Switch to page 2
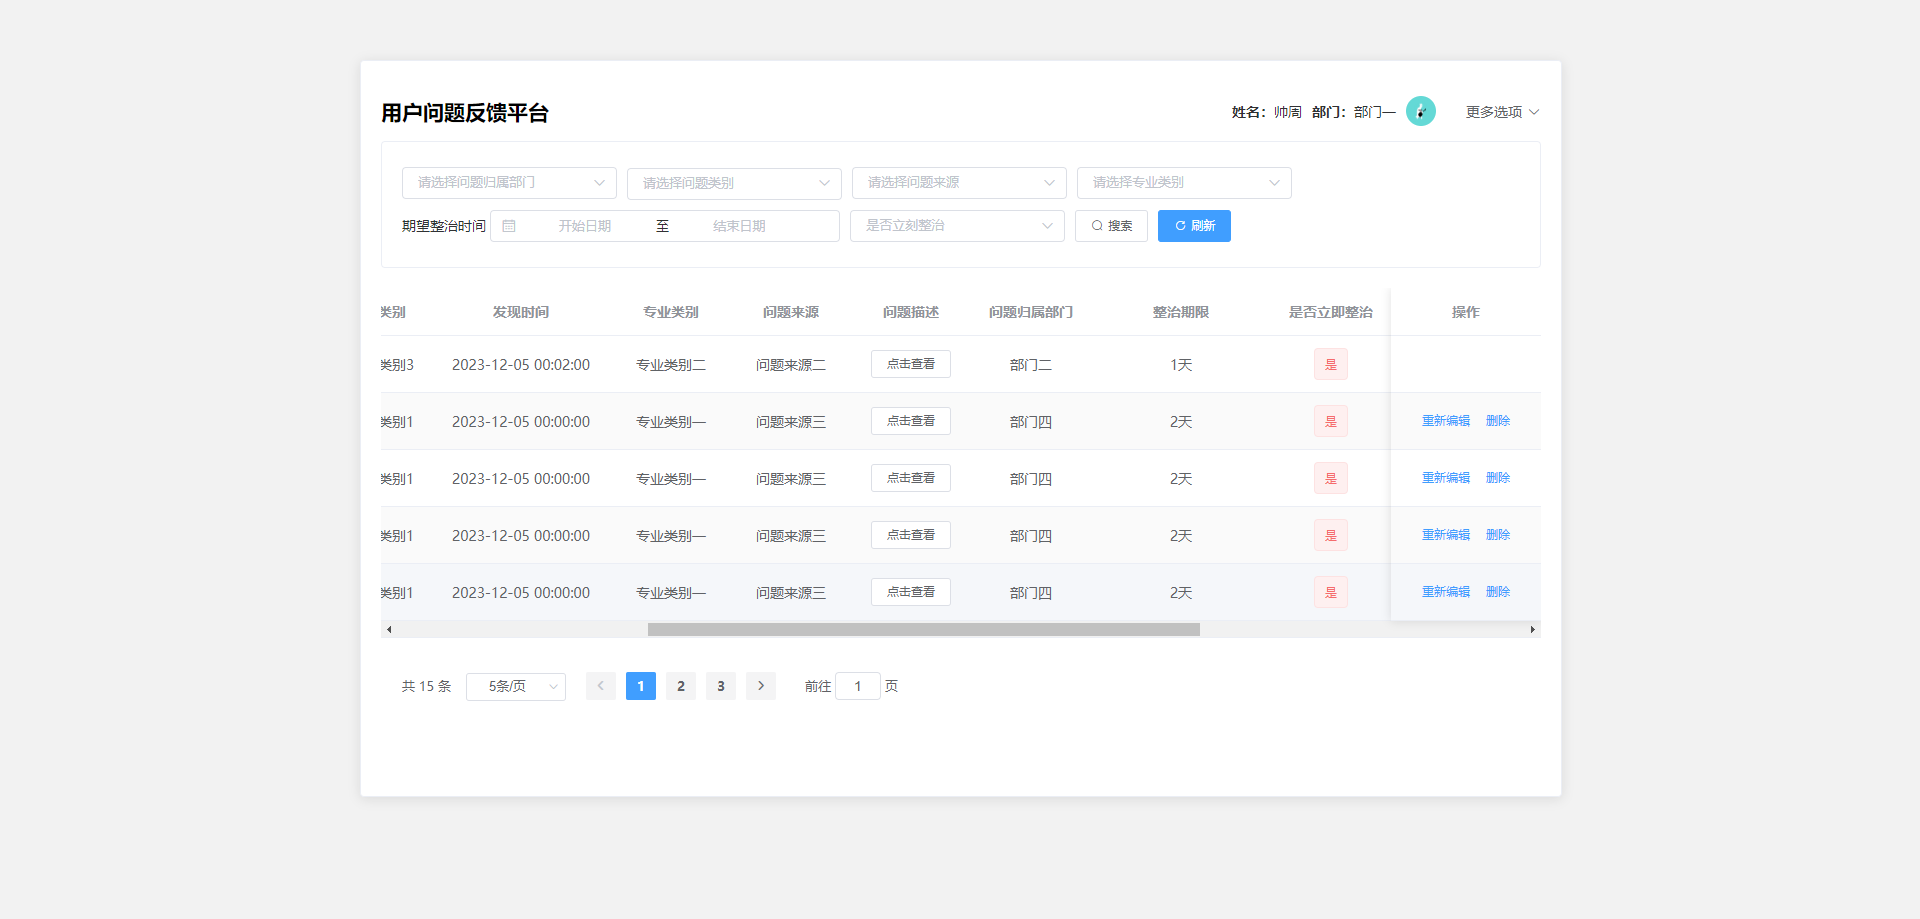 click(681, 686)
